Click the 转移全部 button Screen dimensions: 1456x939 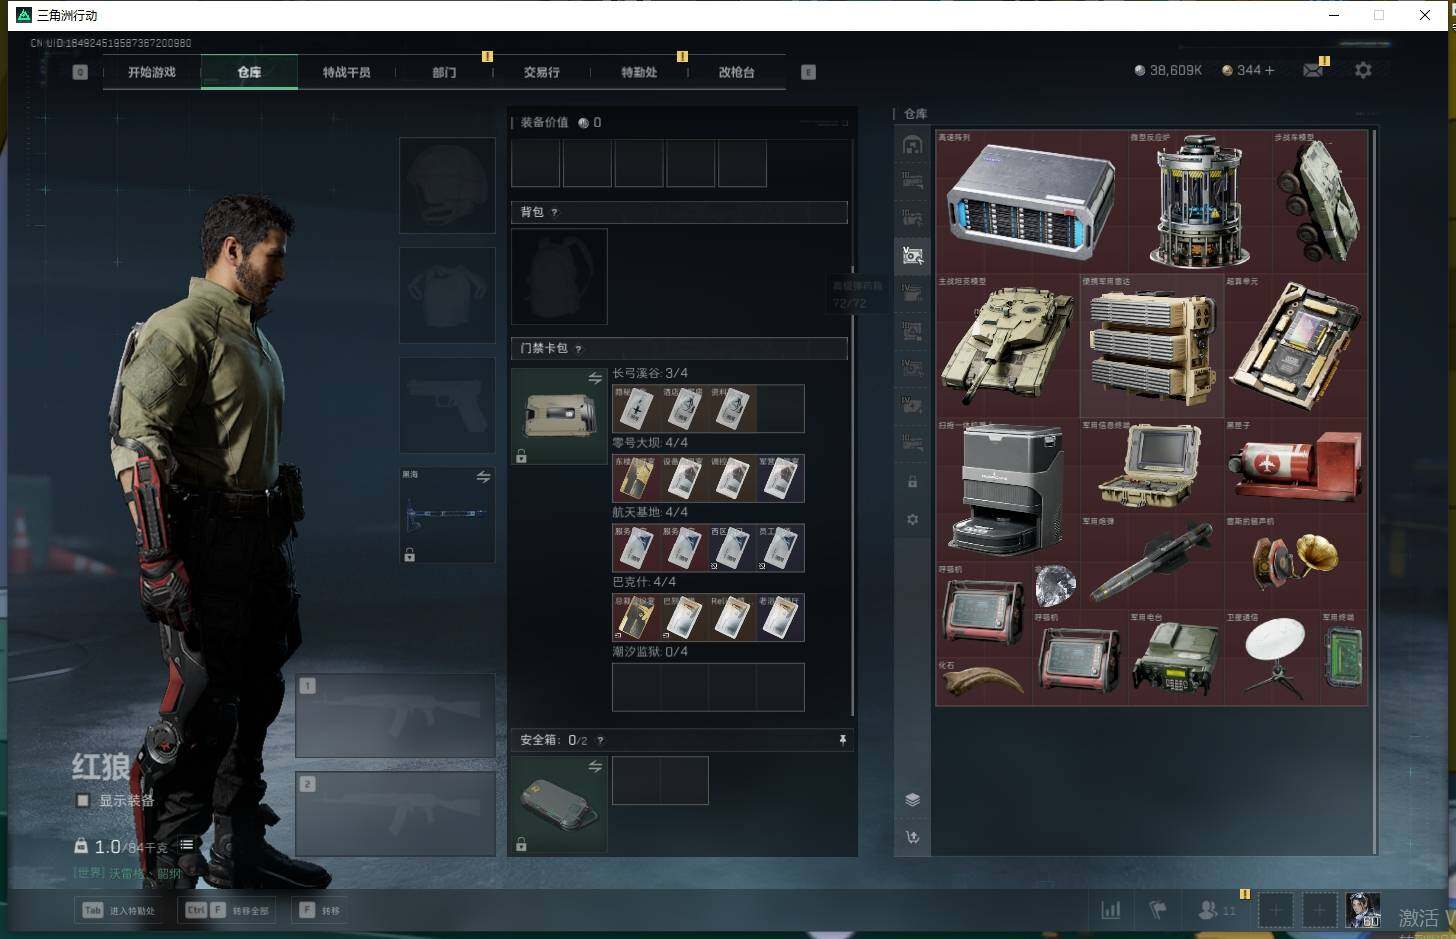pos(228,910)
